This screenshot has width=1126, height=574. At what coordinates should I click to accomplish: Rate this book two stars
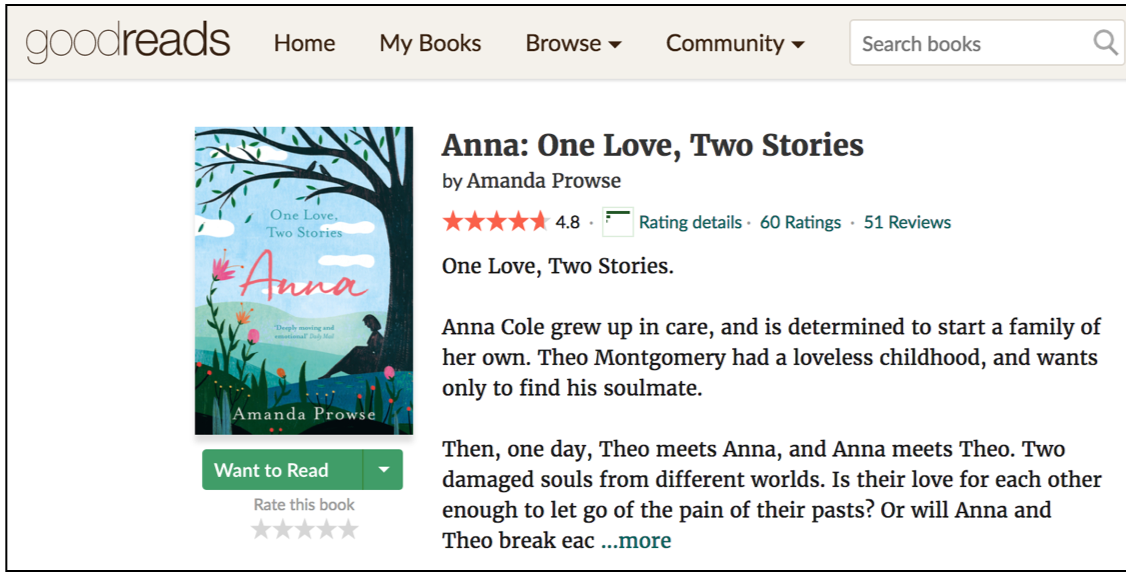pyautogui.click(x=283, y=530)
